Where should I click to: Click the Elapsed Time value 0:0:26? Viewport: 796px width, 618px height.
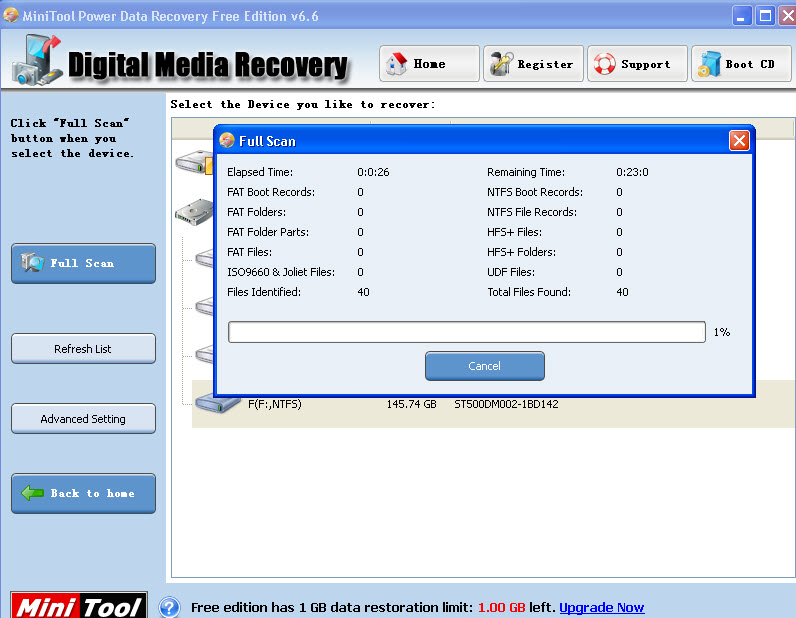coord(373,172)
